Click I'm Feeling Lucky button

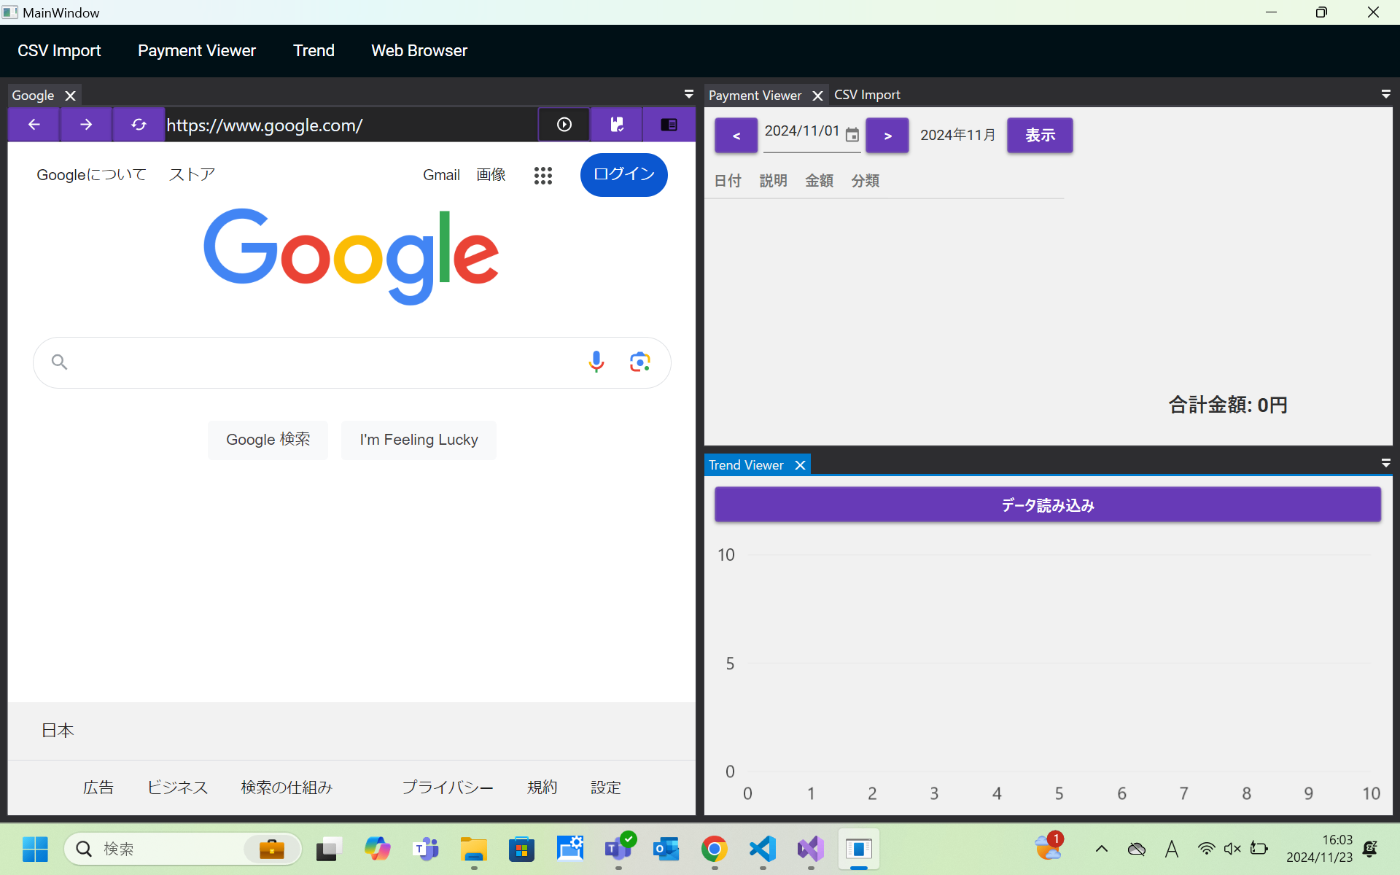pyautogui.click(x=419, y=440)
